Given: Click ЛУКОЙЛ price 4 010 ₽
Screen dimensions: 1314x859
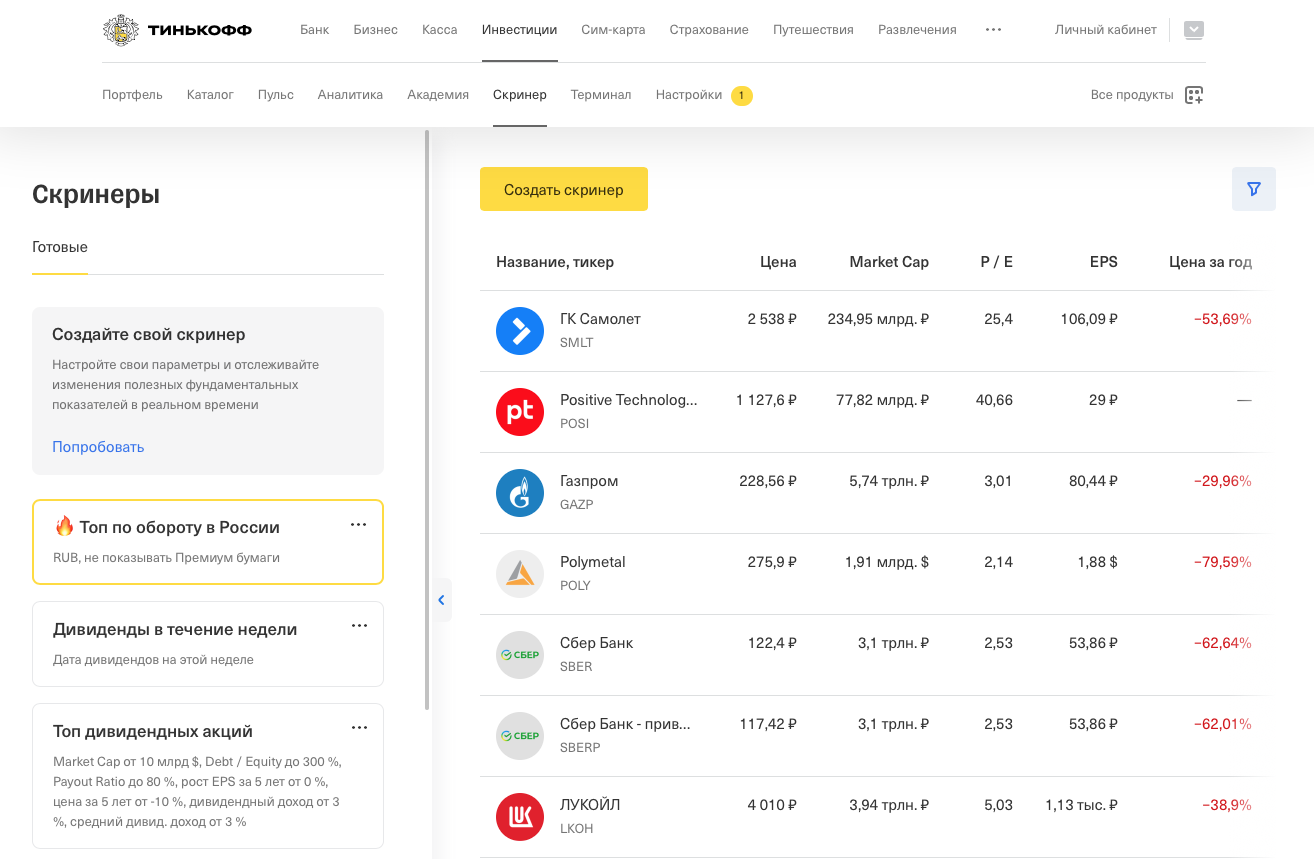Looking at the screenshot, I should 772,805.
